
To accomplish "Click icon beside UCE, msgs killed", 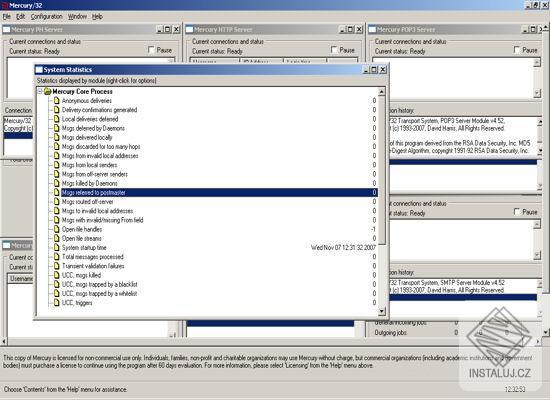I will (56, 275).
